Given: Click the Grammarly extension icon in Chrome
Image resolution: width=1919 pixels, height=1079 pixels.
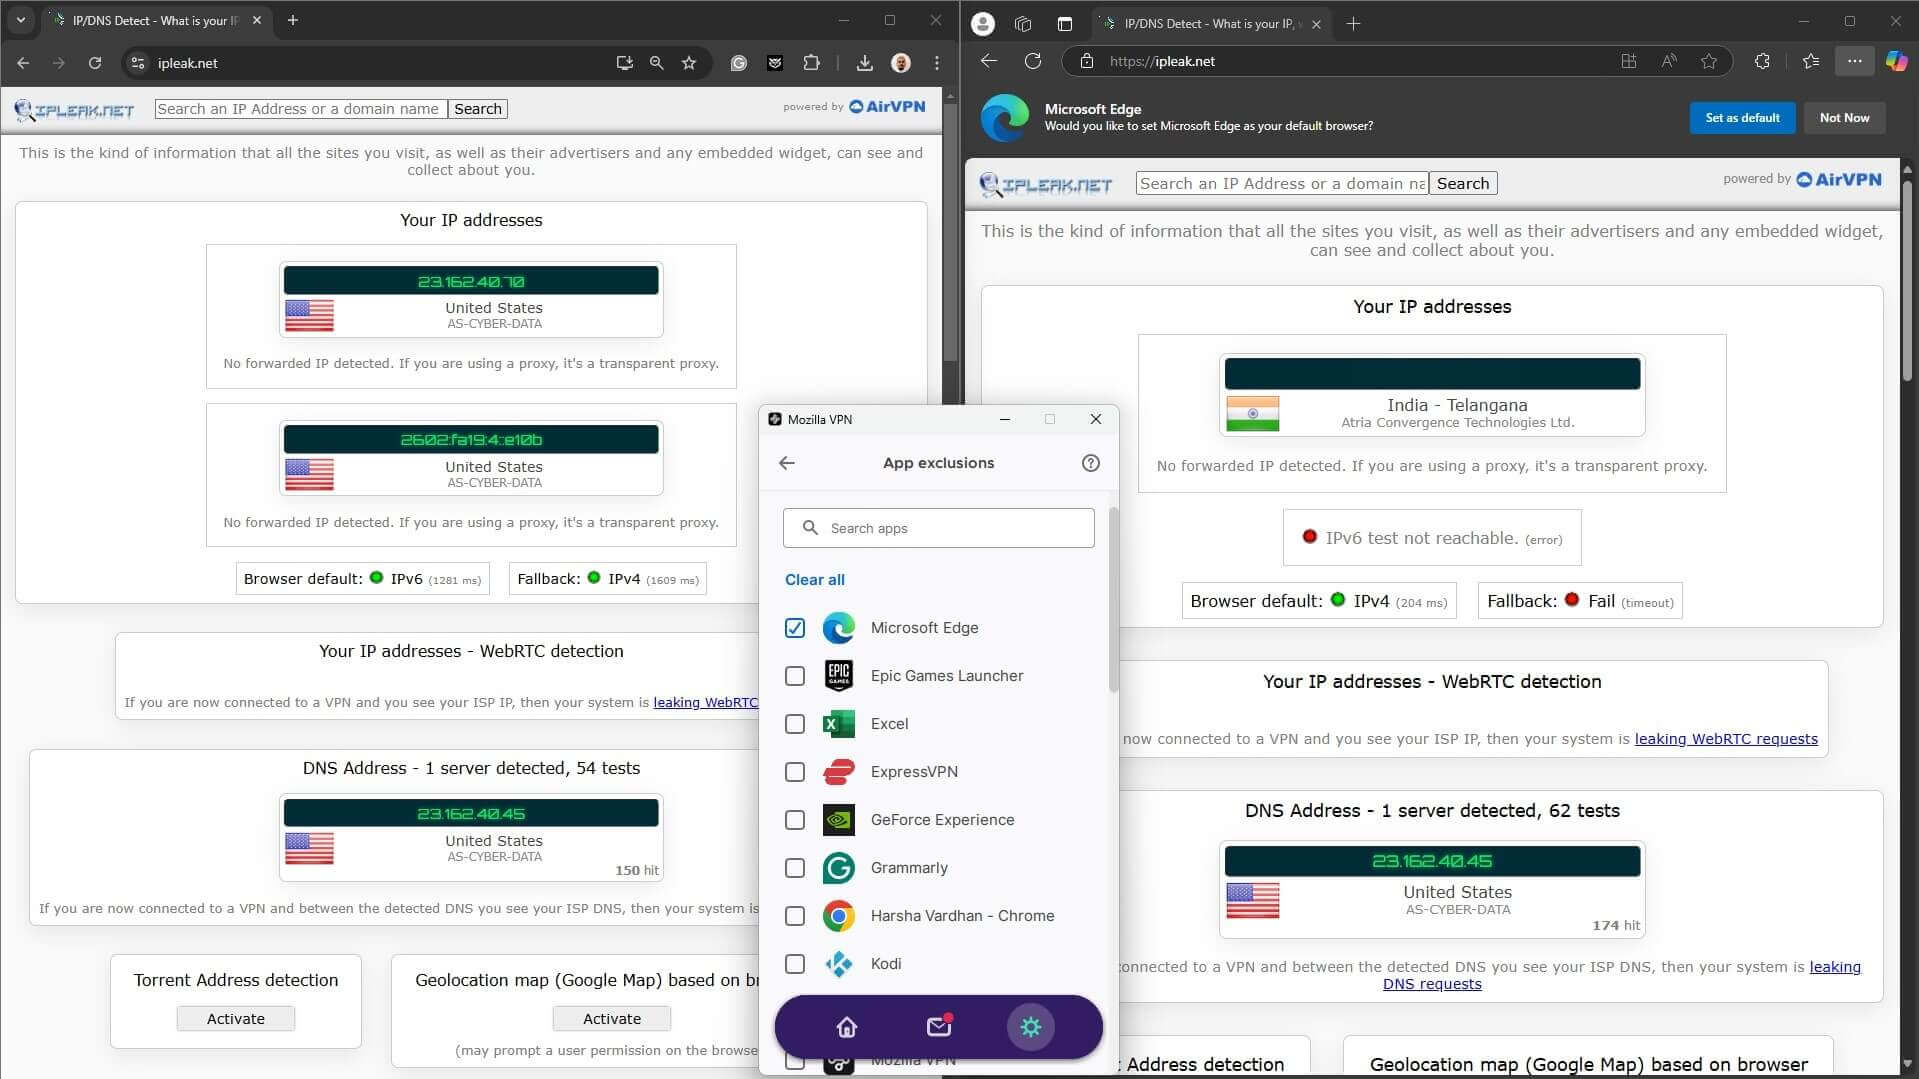Looking at the screenshot, I should tap(738, 63).
